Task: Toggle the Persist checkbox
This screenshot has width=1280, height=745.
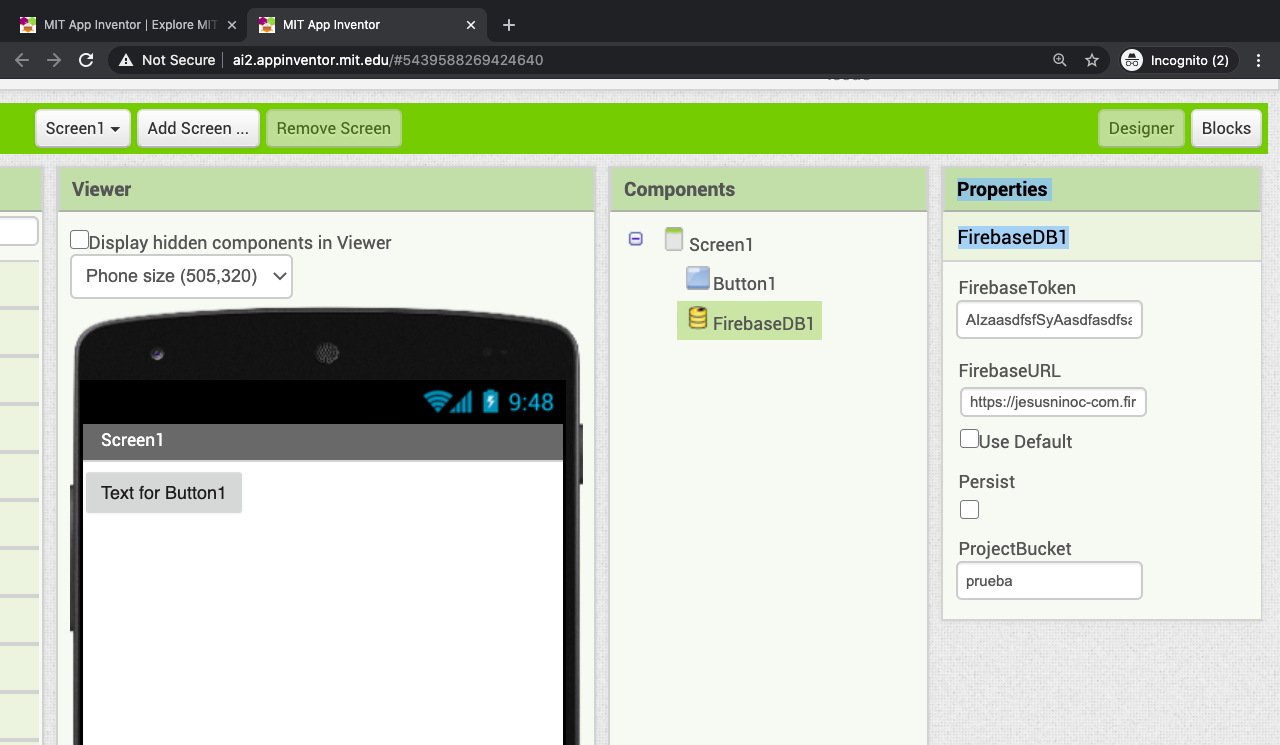Action: [969, 509]
